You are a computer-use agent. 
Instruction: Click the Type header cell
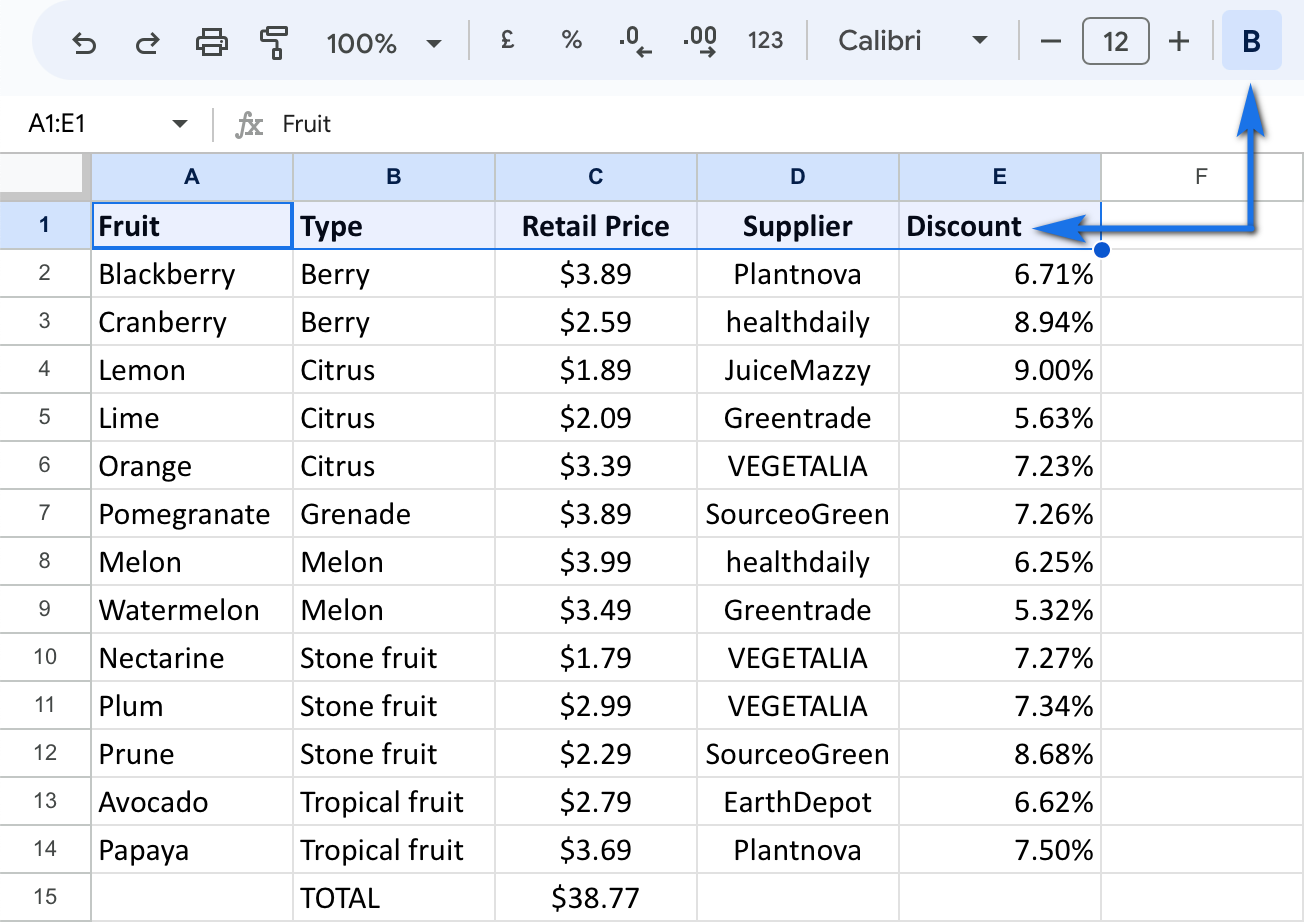coord(394,225)
